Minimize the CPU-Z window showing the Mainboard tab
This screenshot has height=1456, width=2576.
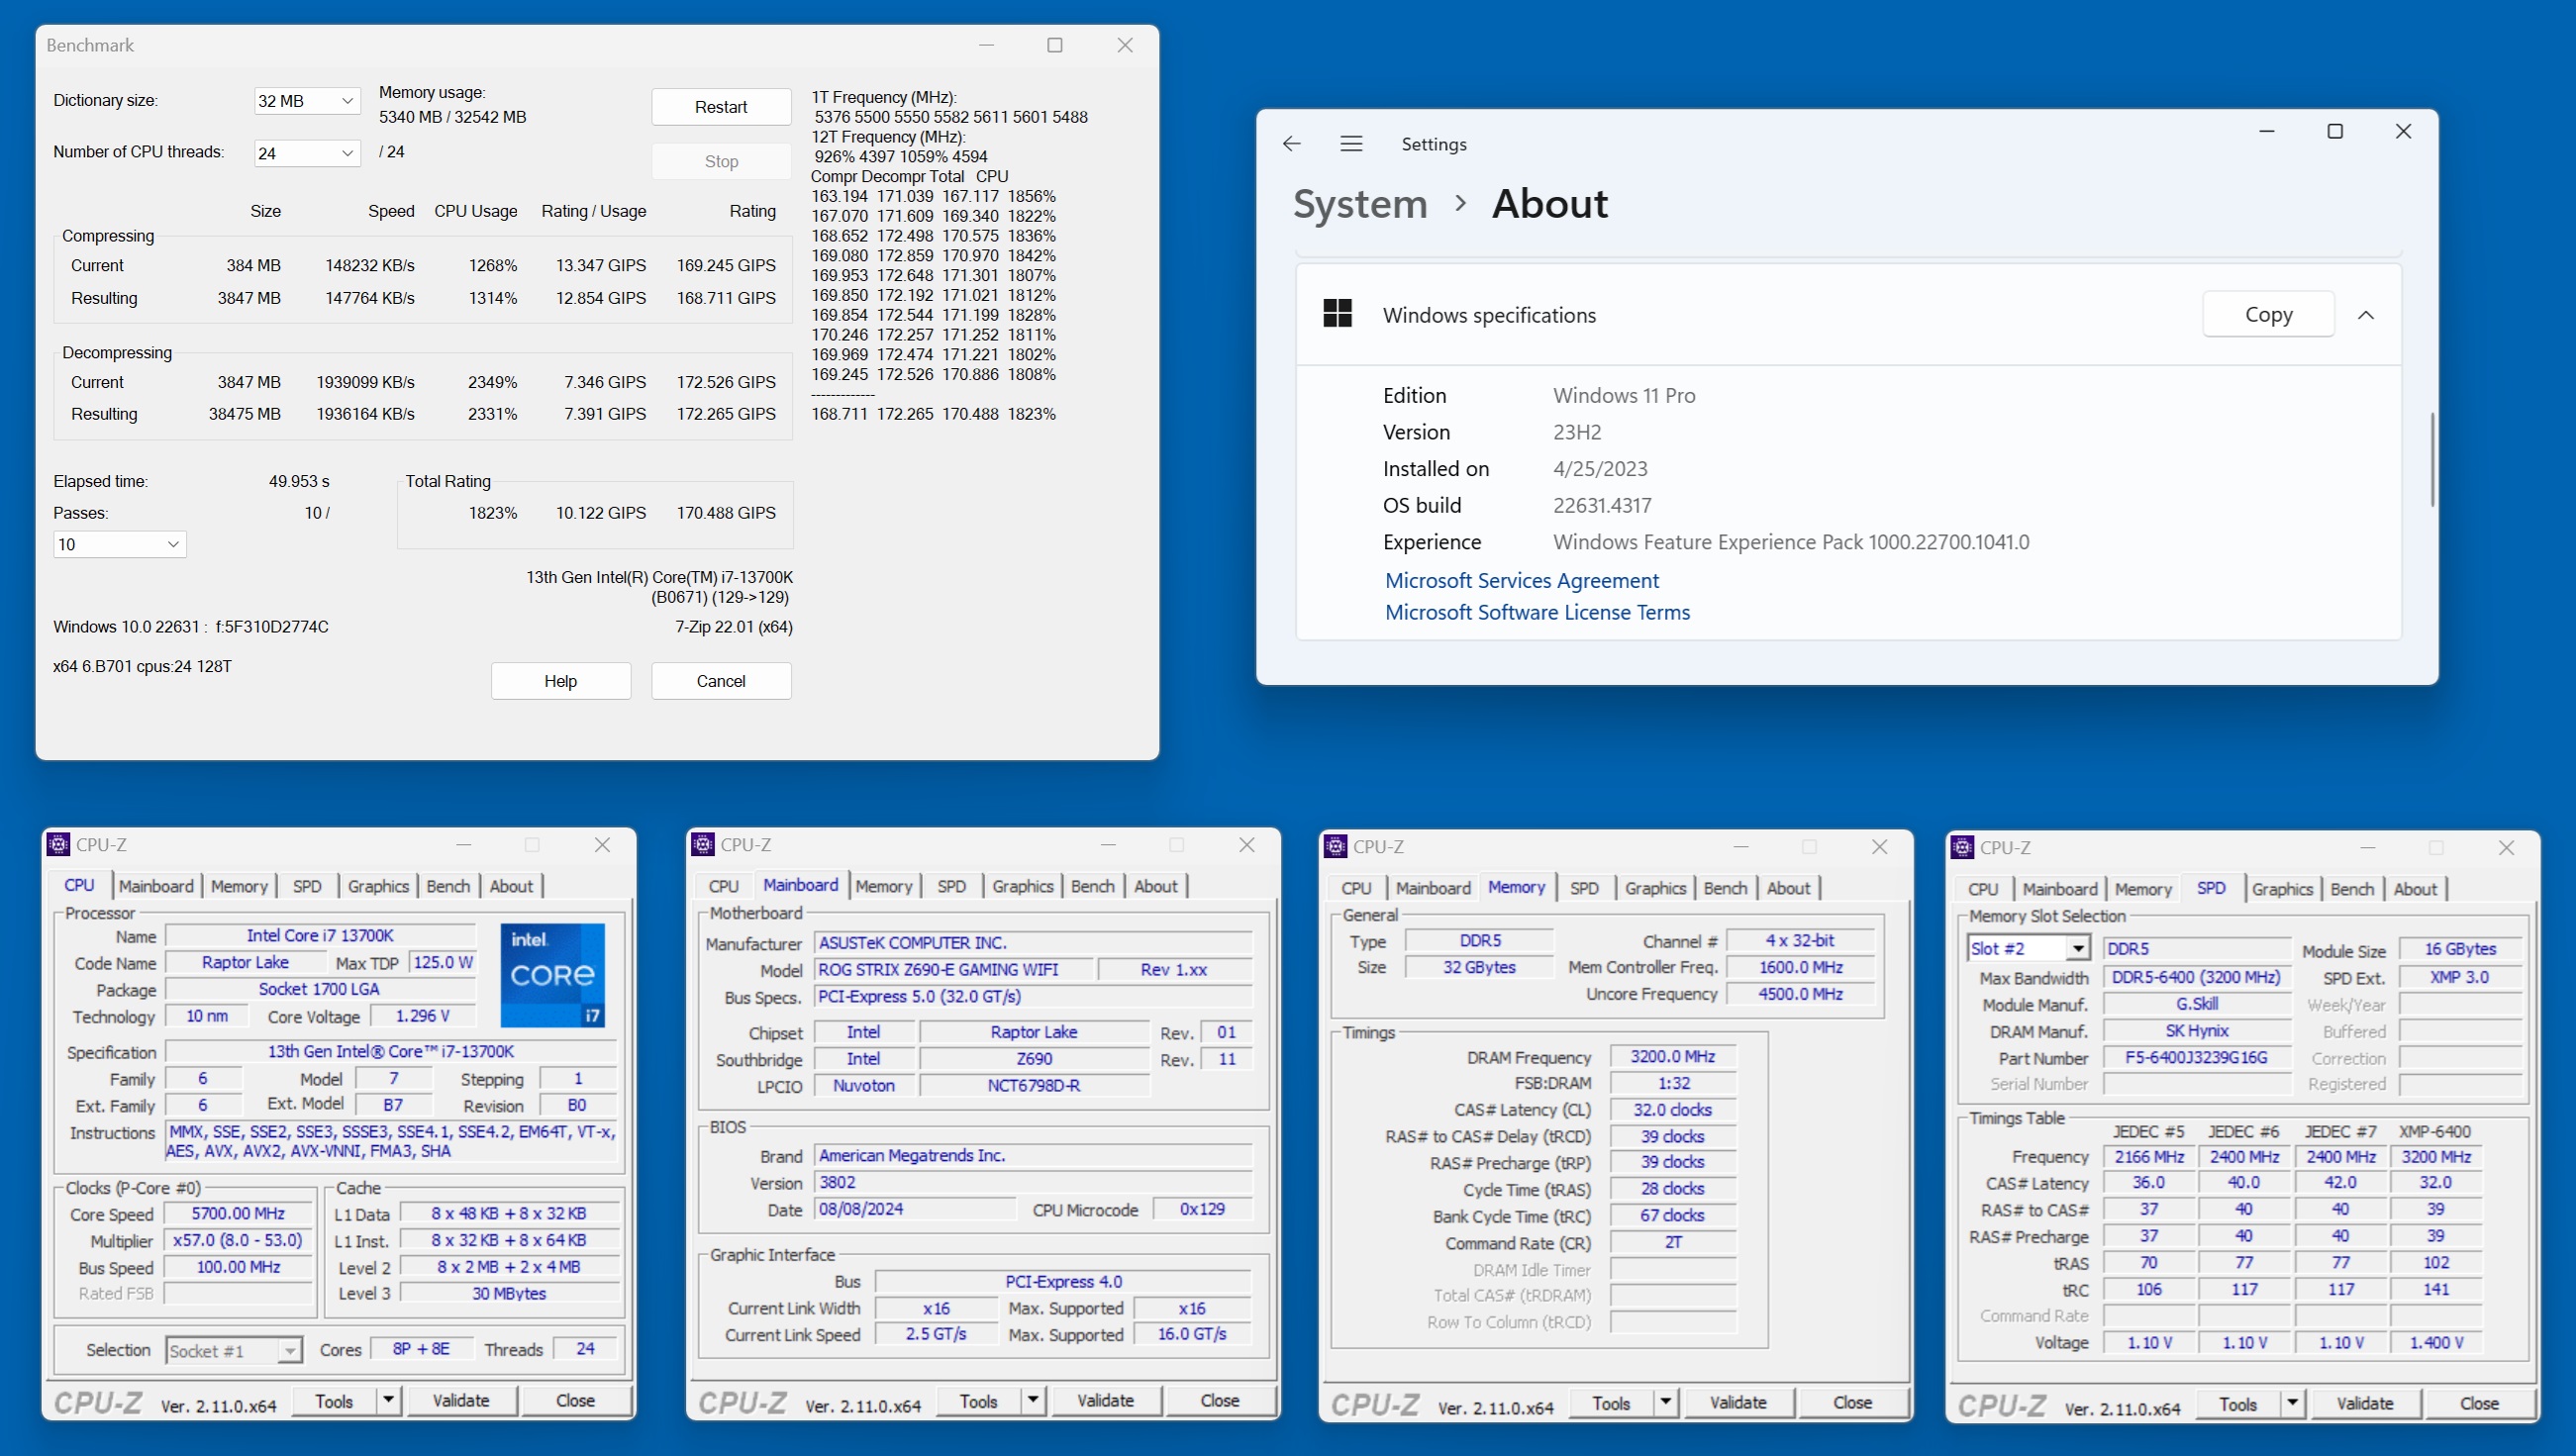pyautogui.click(x=1108, y=845)
